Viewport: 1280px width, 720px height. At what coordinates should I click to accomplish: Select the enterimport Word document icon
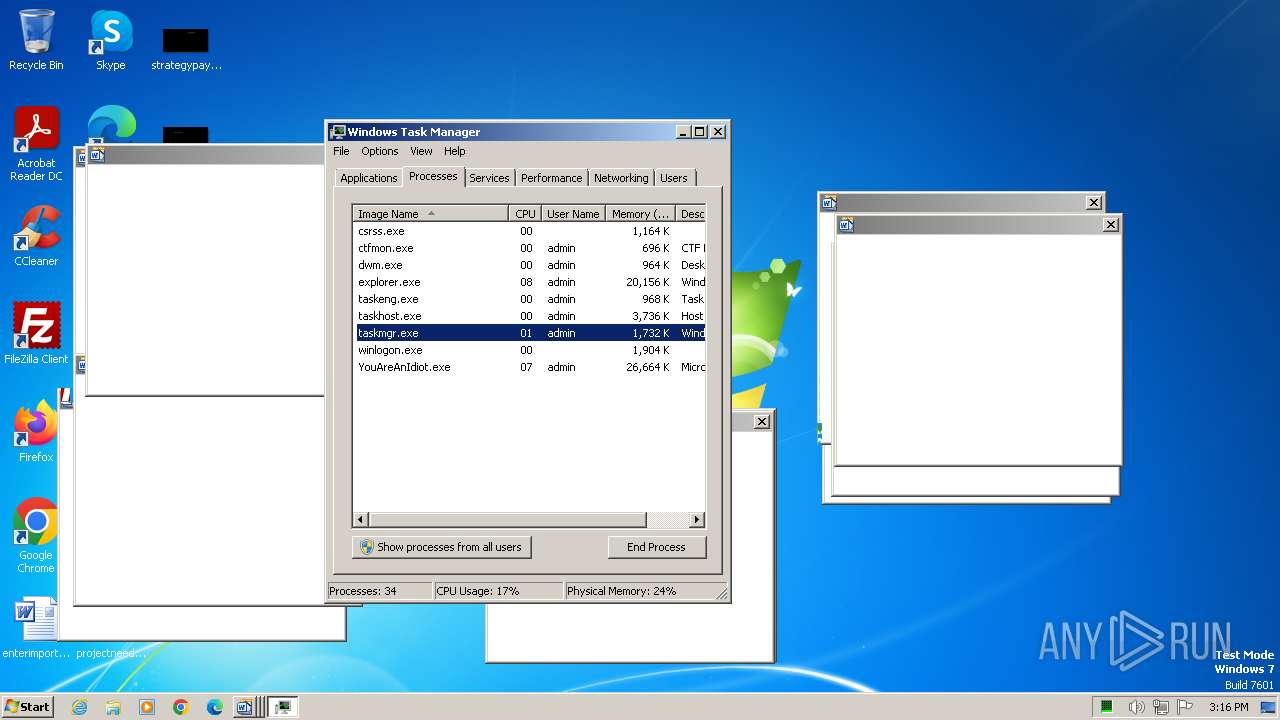pyautogui.click(x=36, y=628)
